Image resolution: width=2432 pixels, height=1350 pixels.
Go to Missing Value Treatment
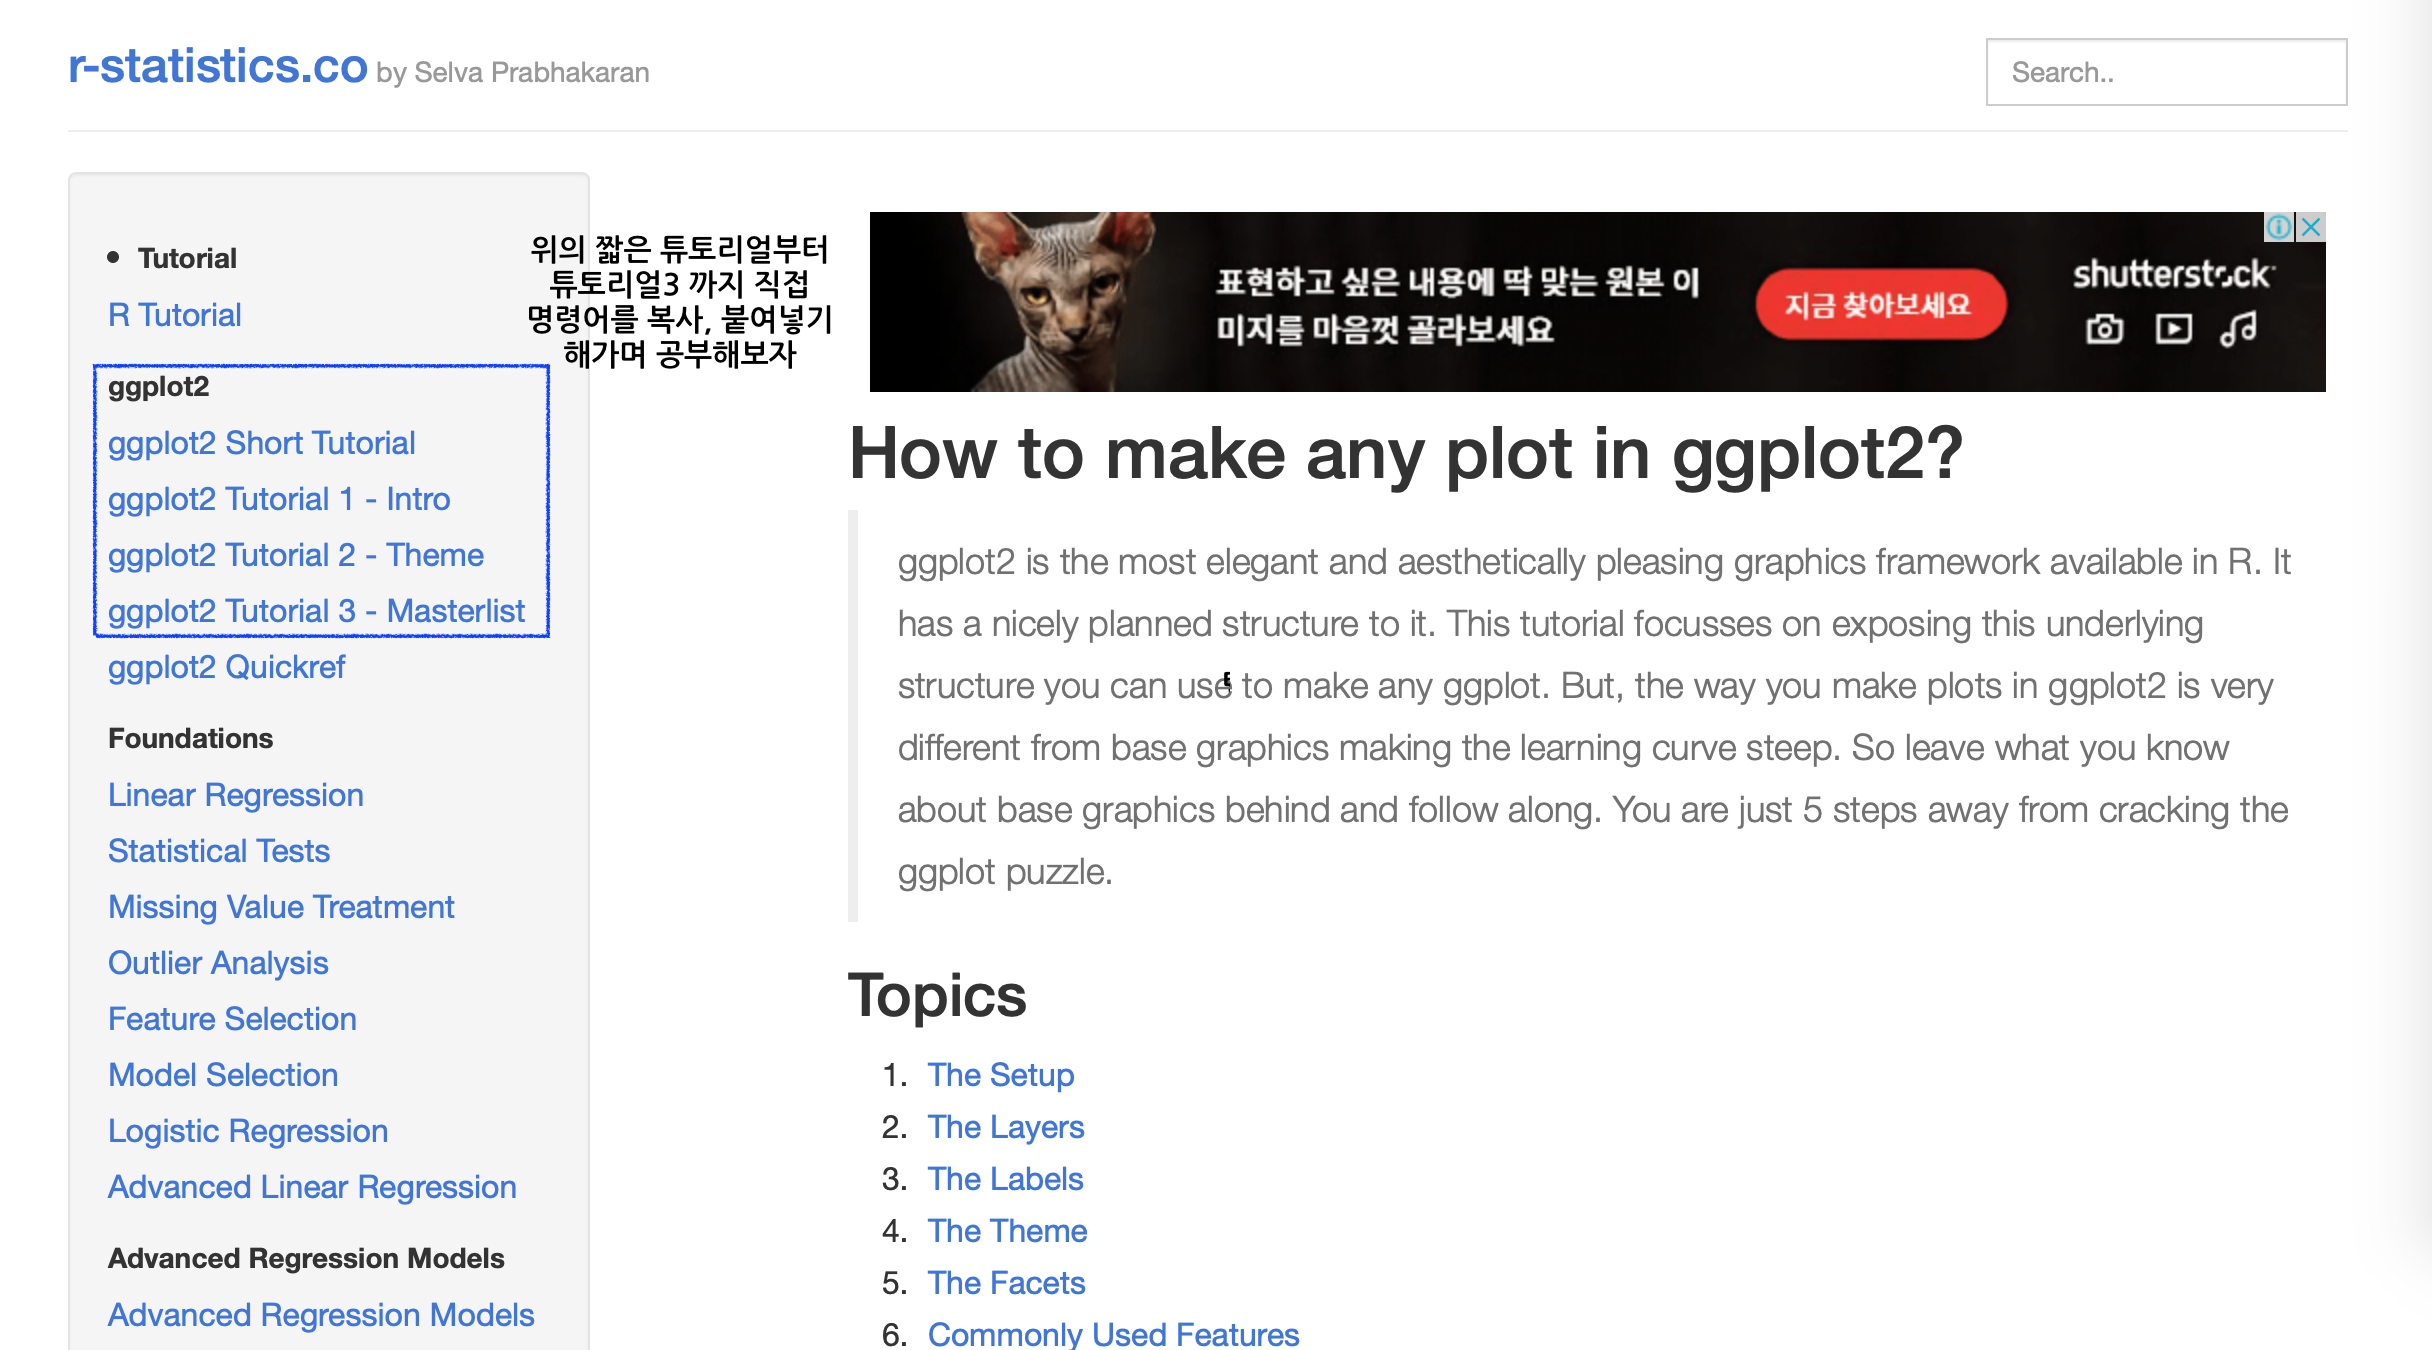point(281,907)
